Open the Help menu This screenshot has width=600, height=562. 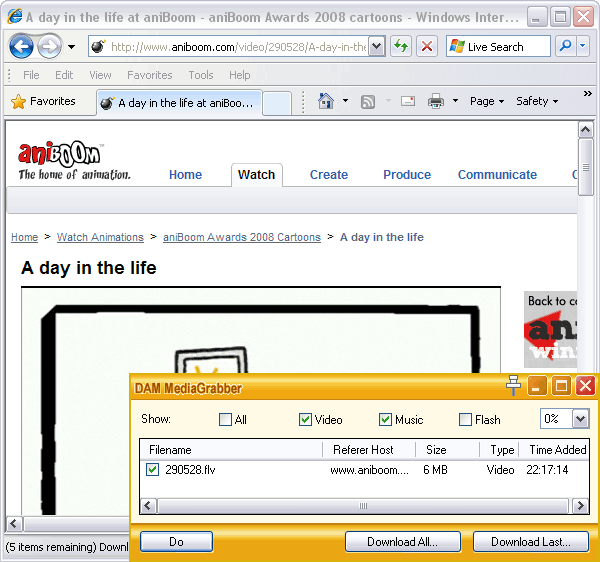click(240, 75)
